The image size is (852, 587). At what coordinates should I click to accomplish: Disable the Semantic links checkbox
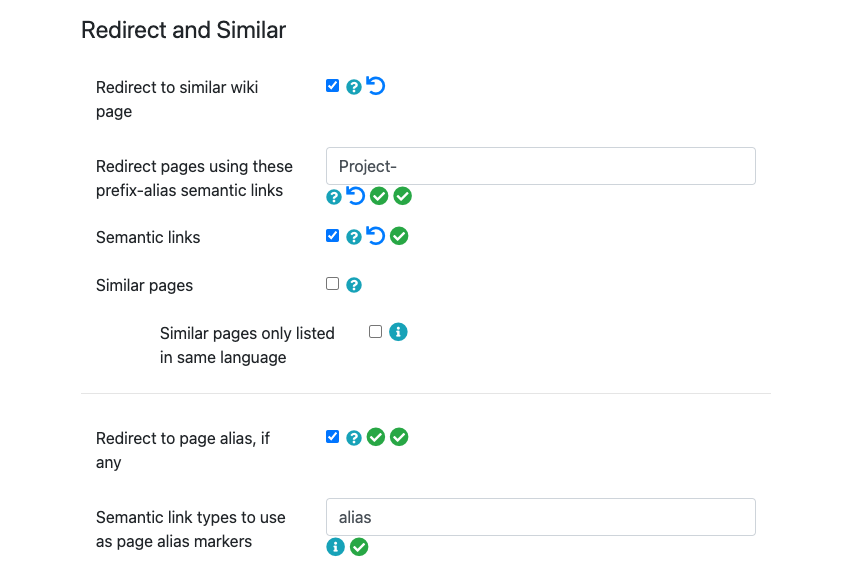point(333,236)
